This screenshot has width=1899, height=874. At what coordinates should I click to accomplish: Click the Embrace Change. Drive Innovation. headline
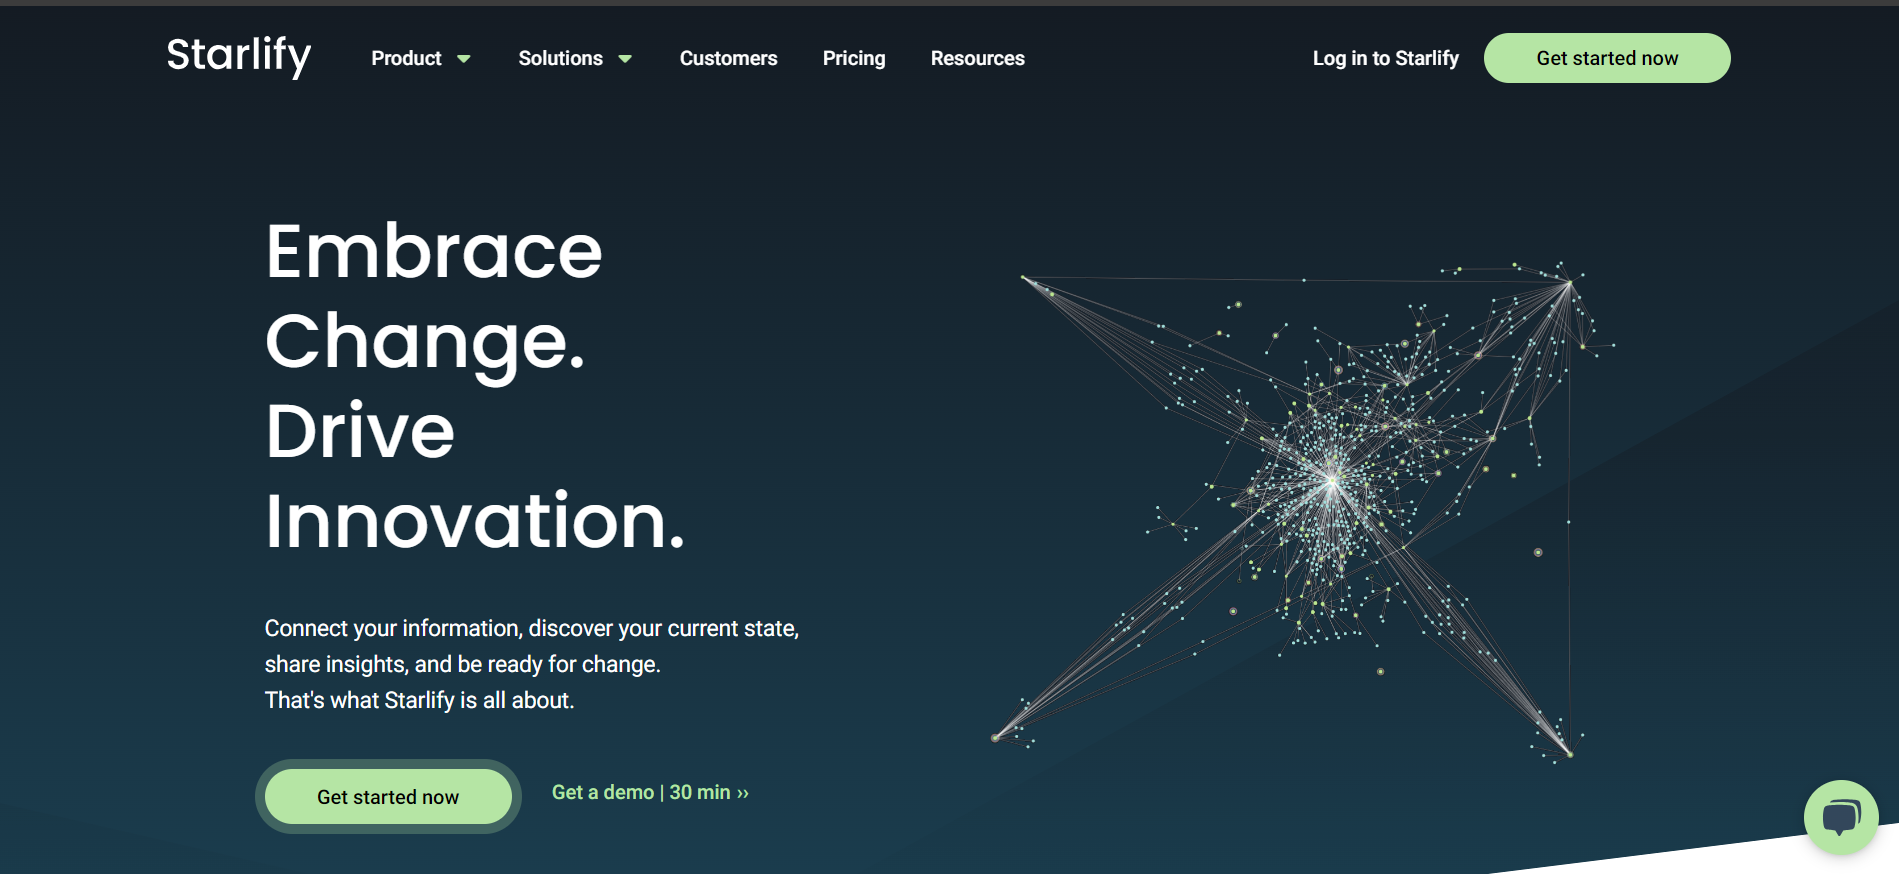[475, 386]
